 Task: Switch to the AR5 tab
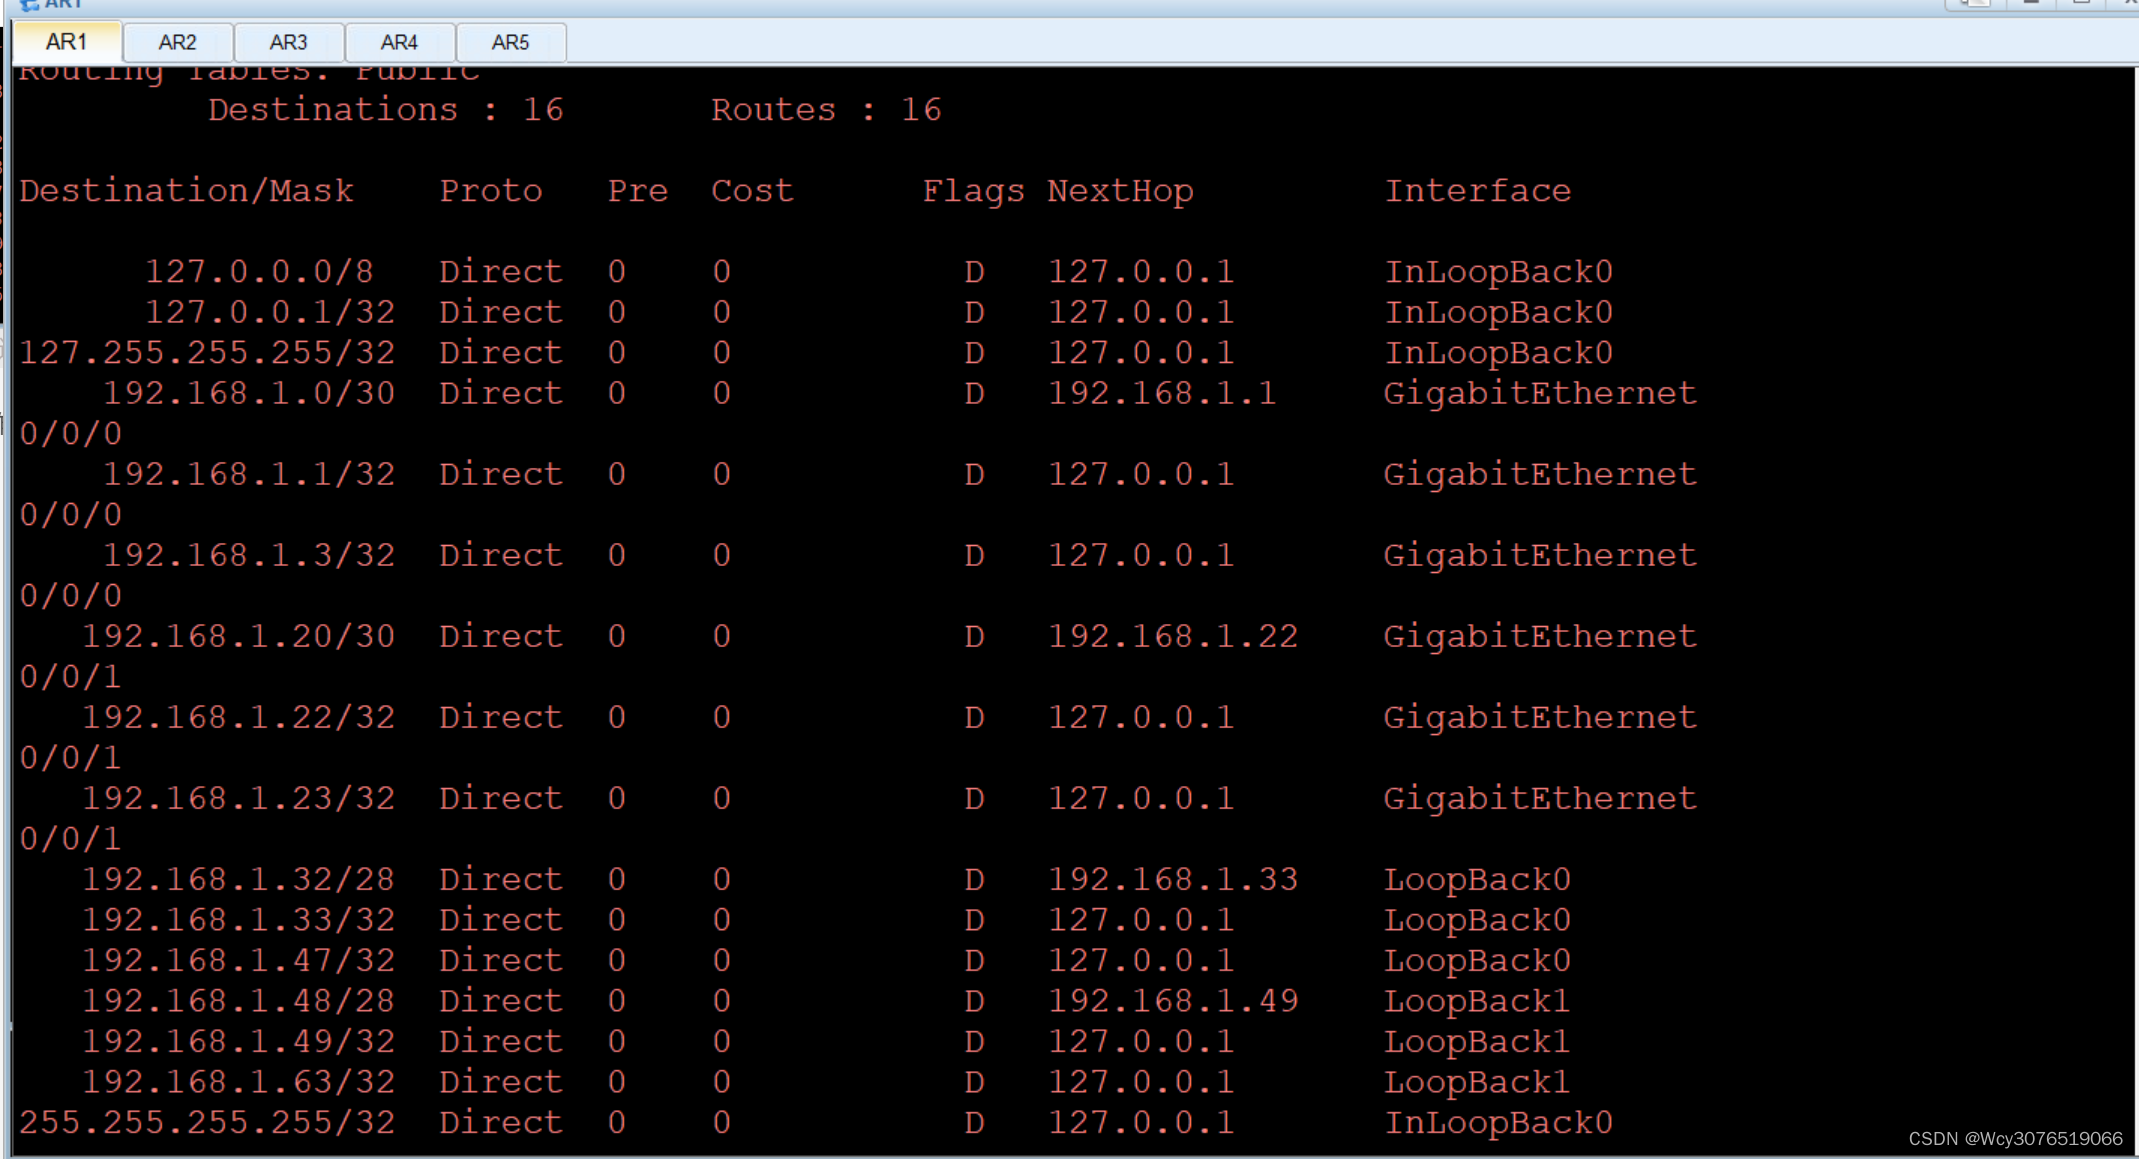510,42
